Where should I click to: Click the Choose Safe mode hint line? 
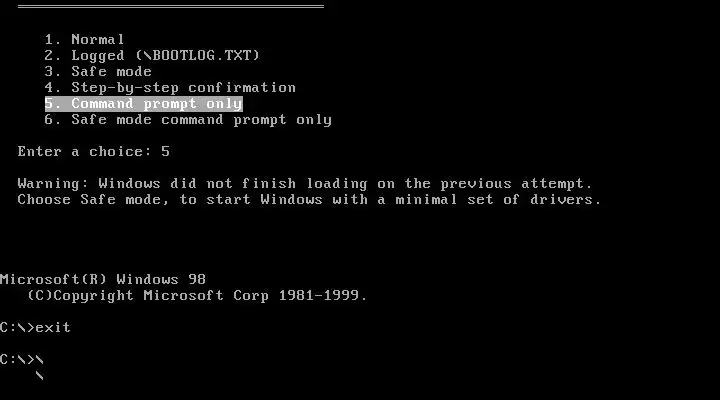309,200
